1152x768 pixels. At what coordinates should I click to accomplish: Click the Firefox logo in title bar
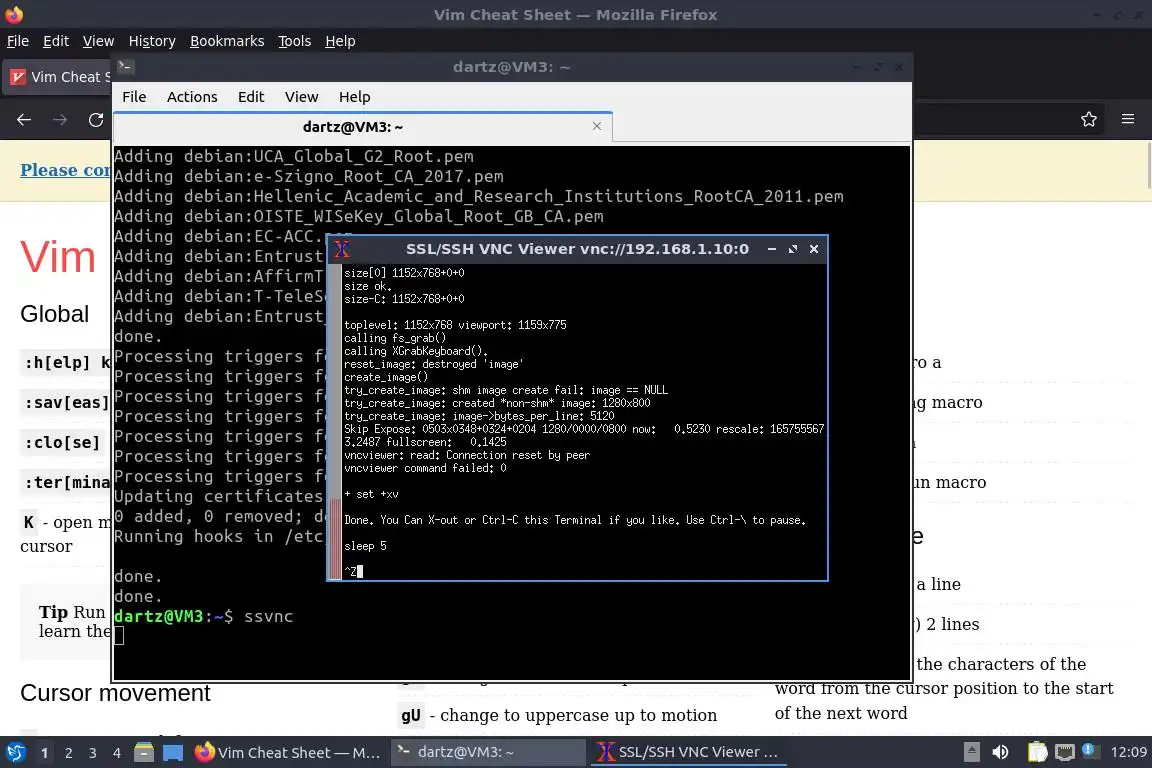coord(14,14)
